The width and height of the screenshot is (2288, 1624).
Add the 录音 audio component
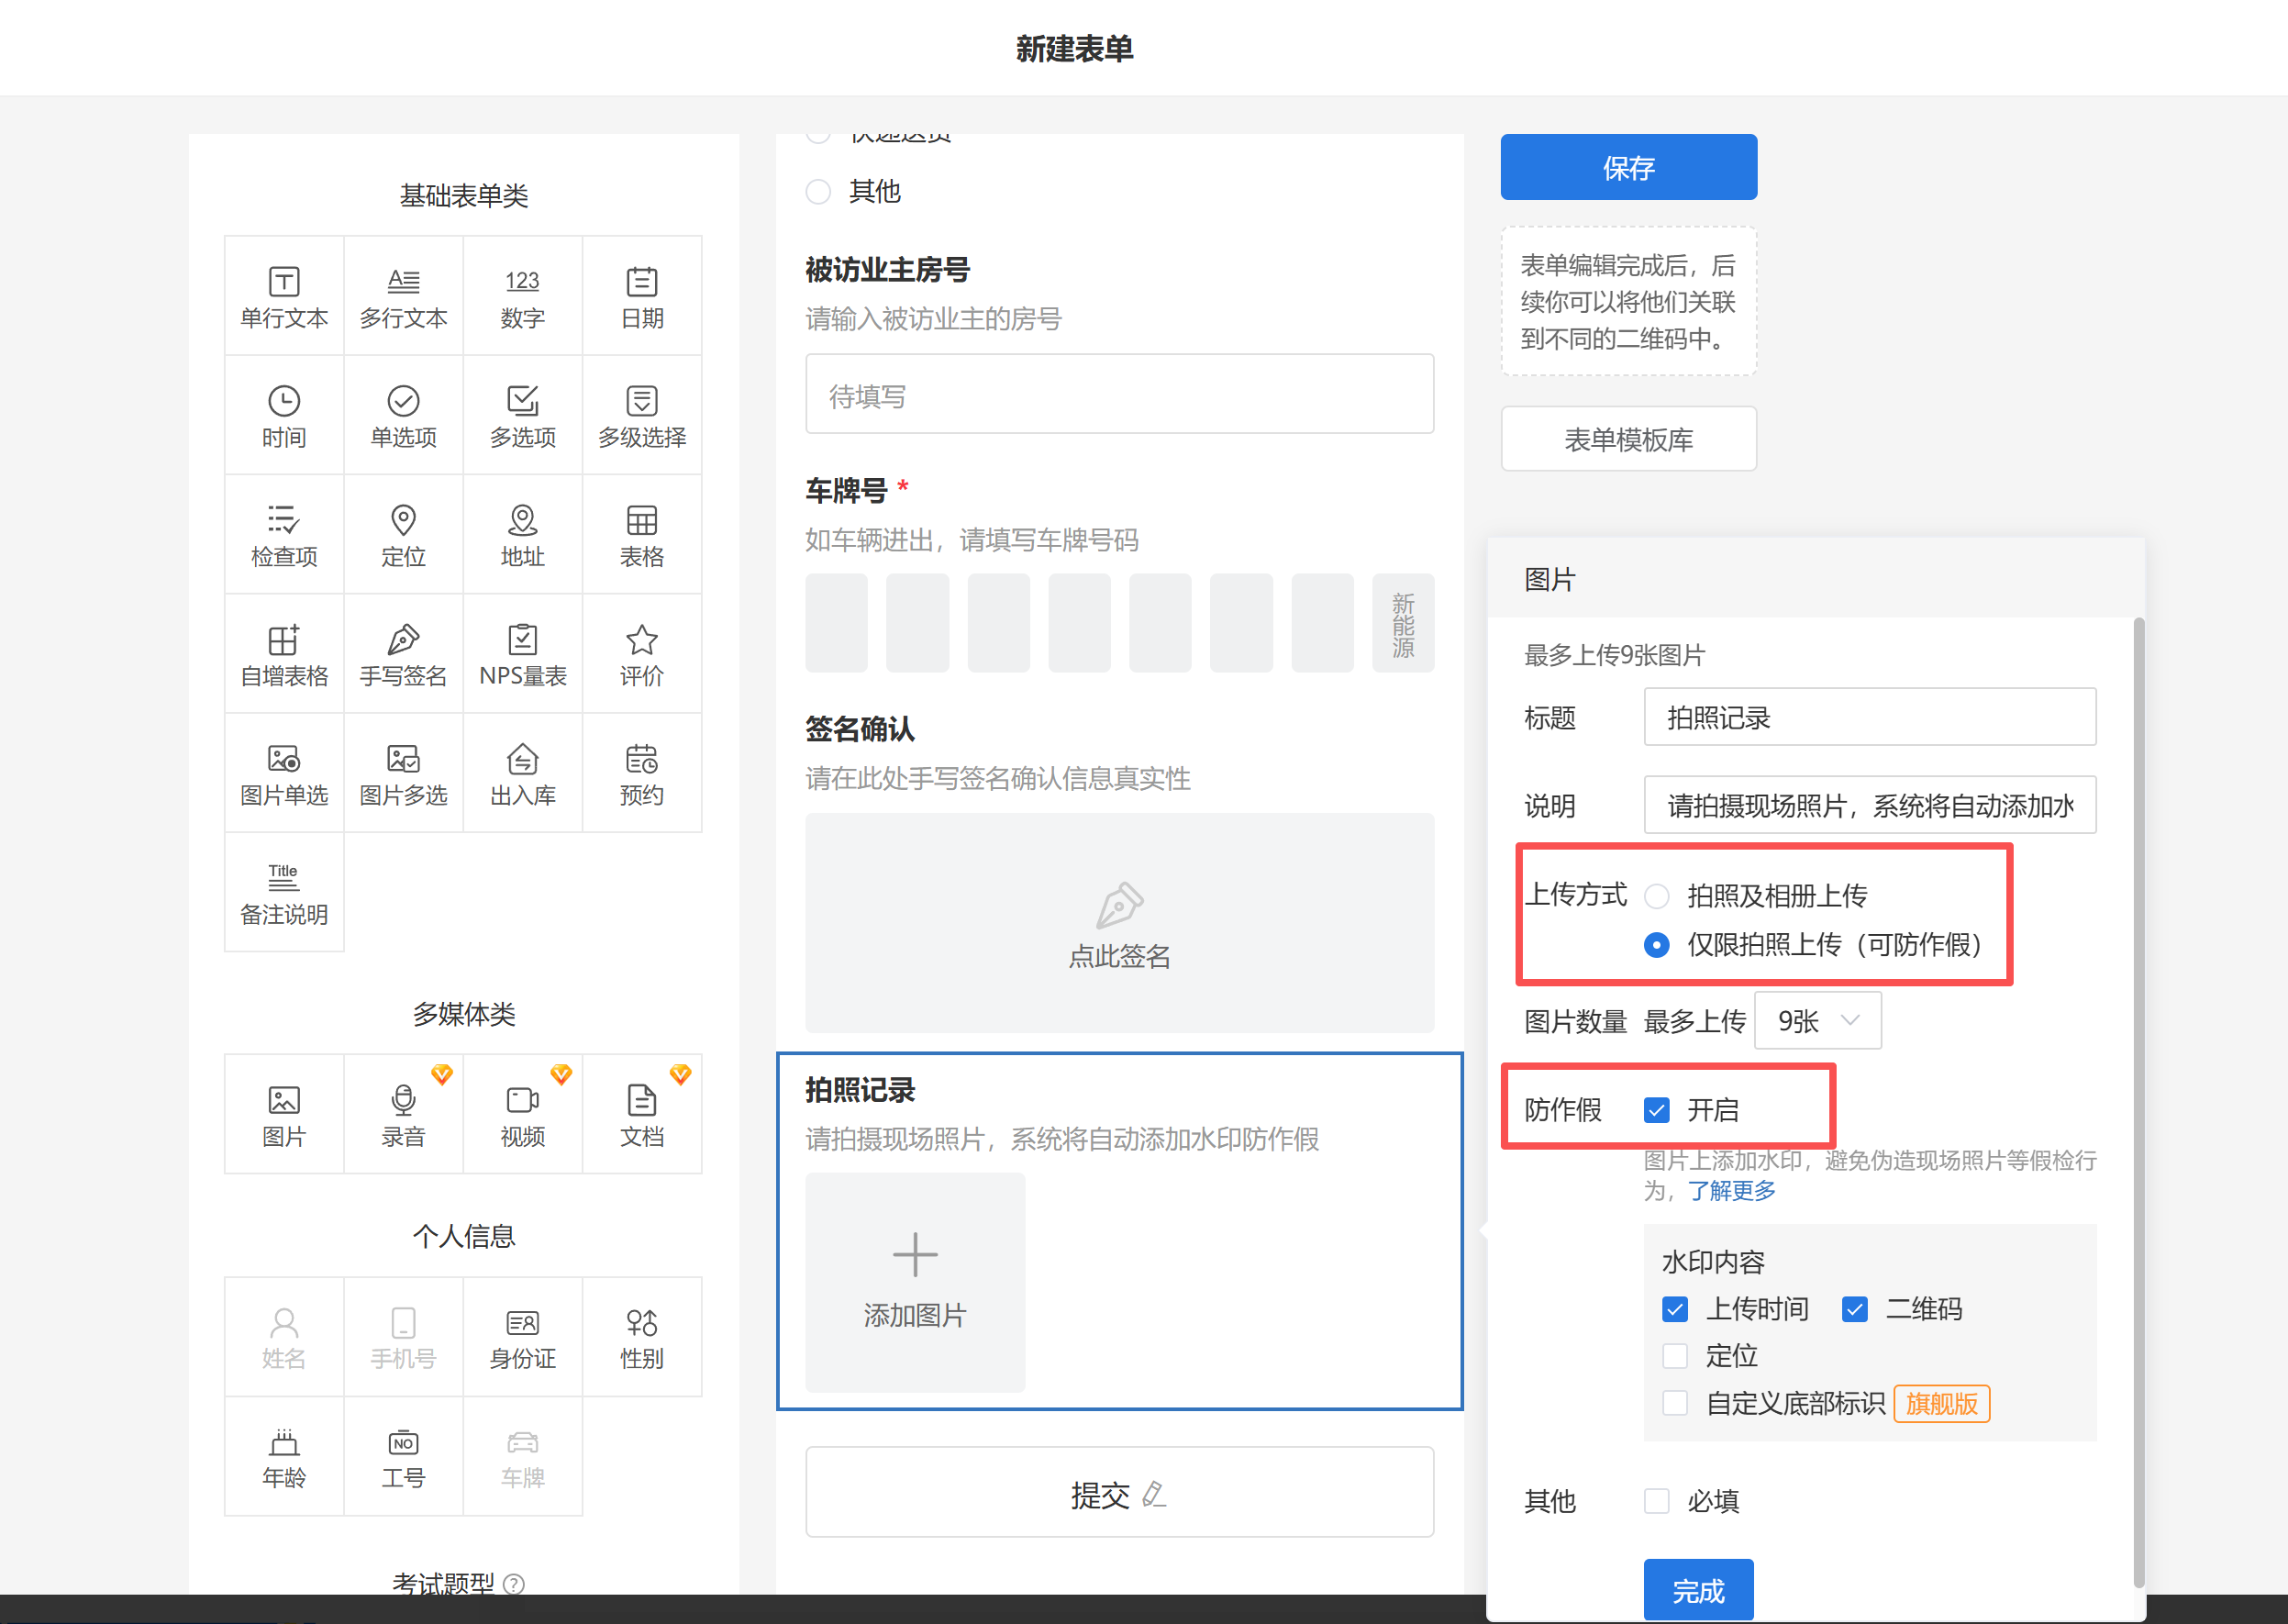coord(403,1114)
